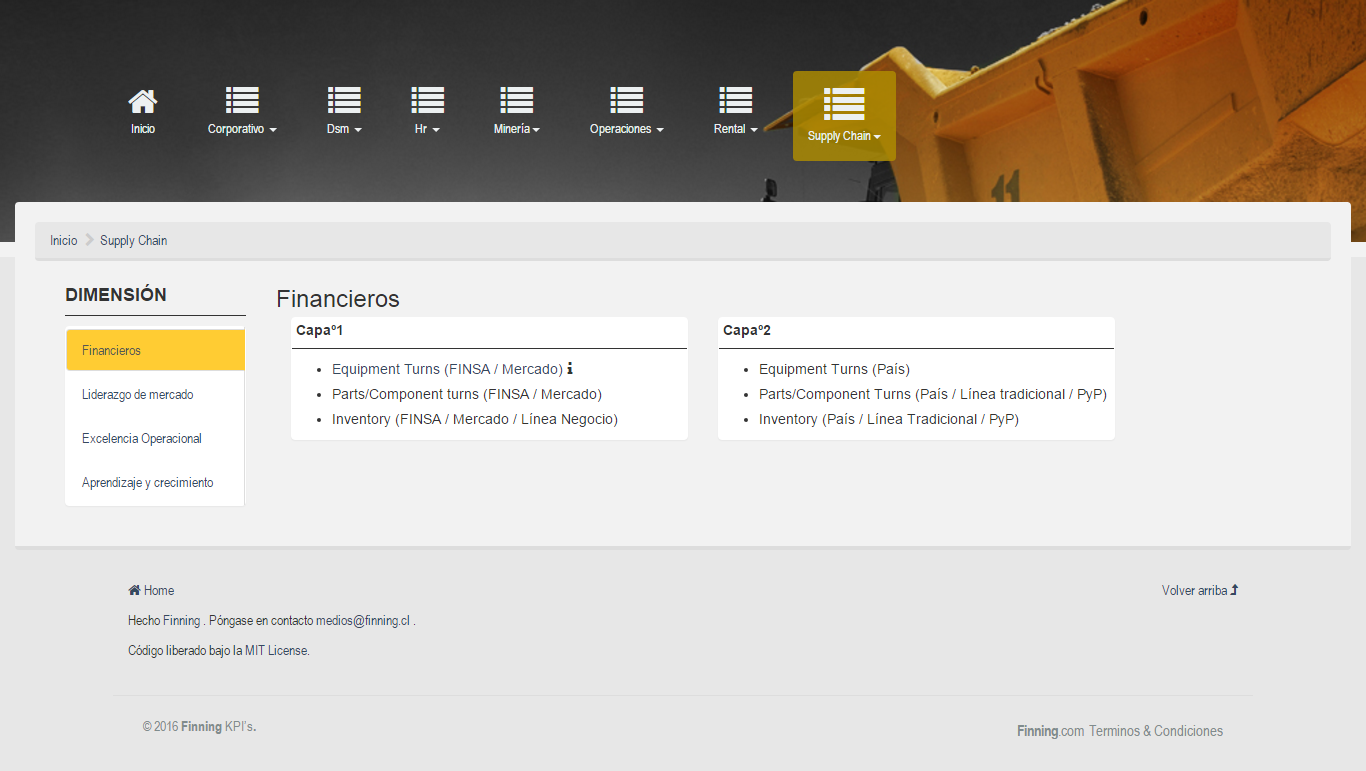Select Excelencia Operacional dimension

coord(142,439)
